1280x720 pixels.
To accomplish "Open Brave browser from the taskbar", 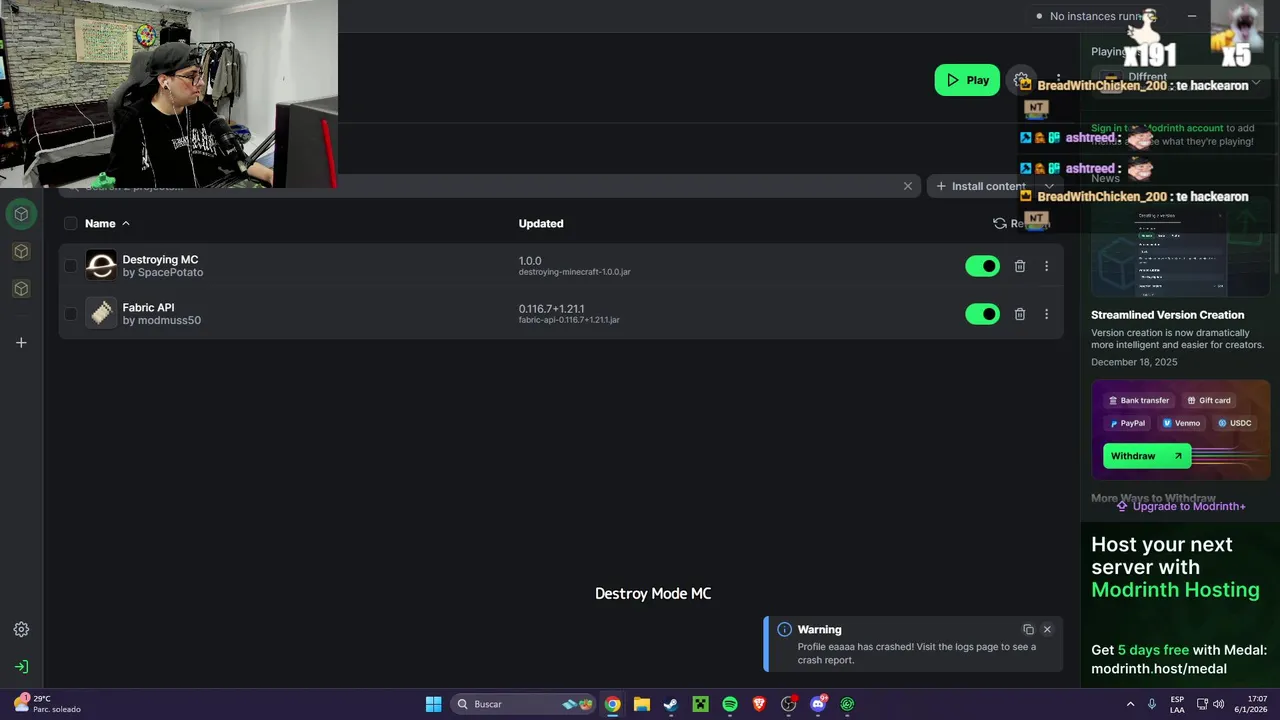I will [759, 704].
